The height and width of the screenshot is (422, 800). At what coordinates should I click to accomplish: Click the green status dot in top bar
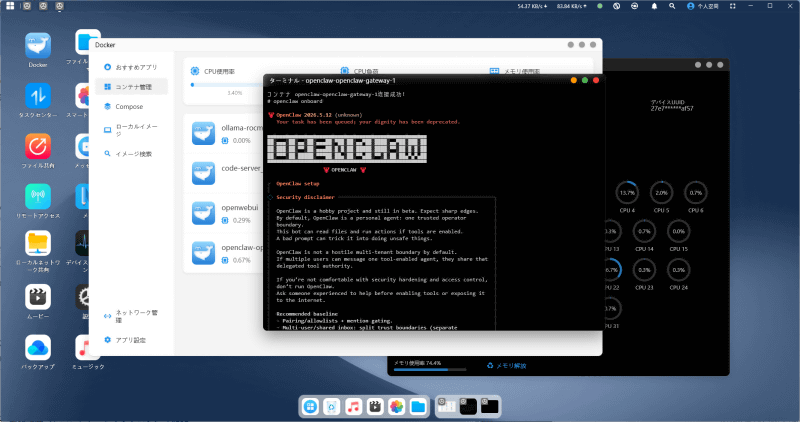tap(600, 6)
